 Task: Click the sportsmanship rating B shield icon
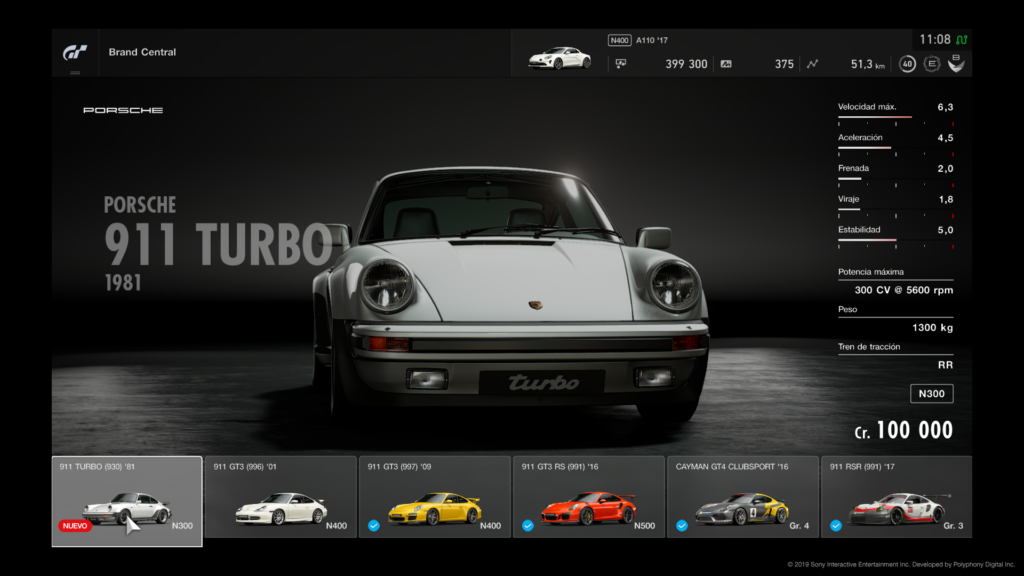(x=956, y=63)
